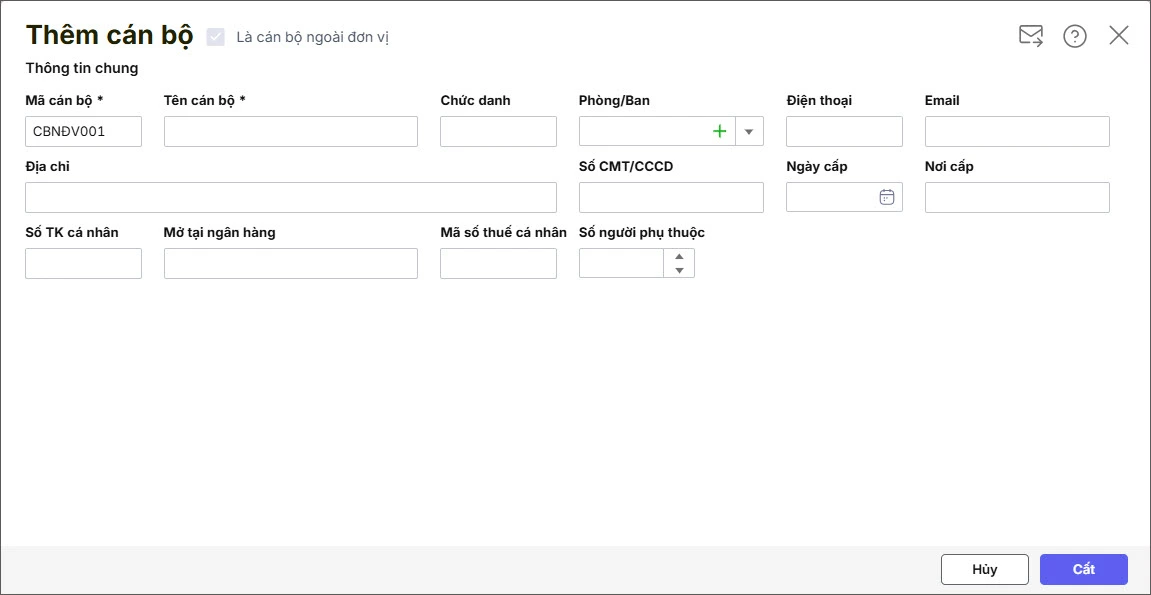This screenshot has width=1151, height=595.
Task: Click the Mở tại ngân hàng field
Action: (x=290, y=263)
